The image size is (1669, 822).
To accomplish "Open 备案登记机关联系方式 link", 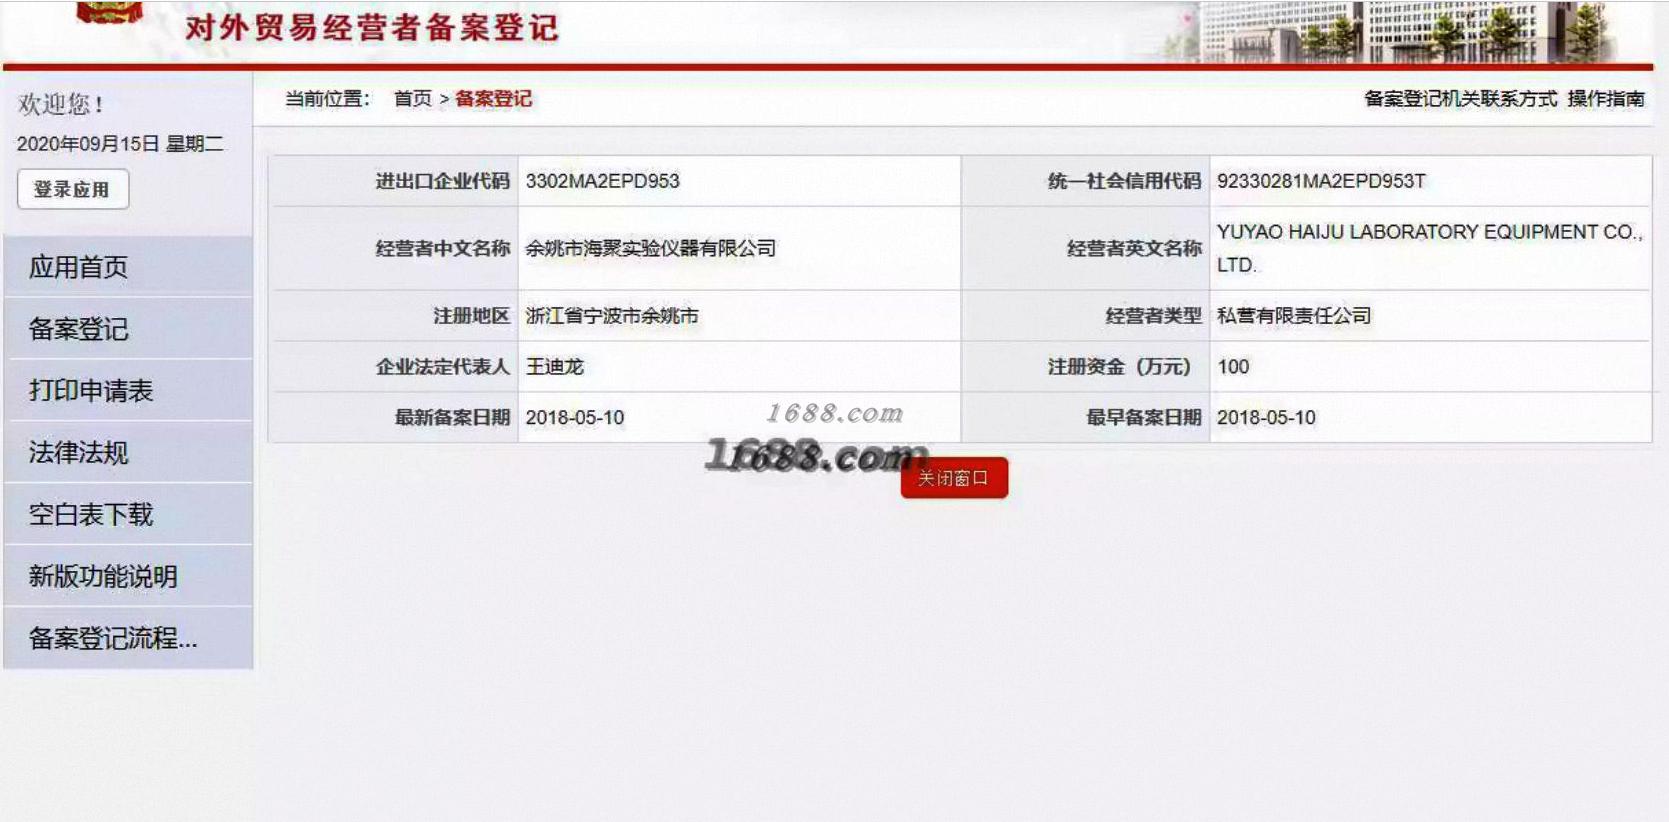I will [1460, 99].
